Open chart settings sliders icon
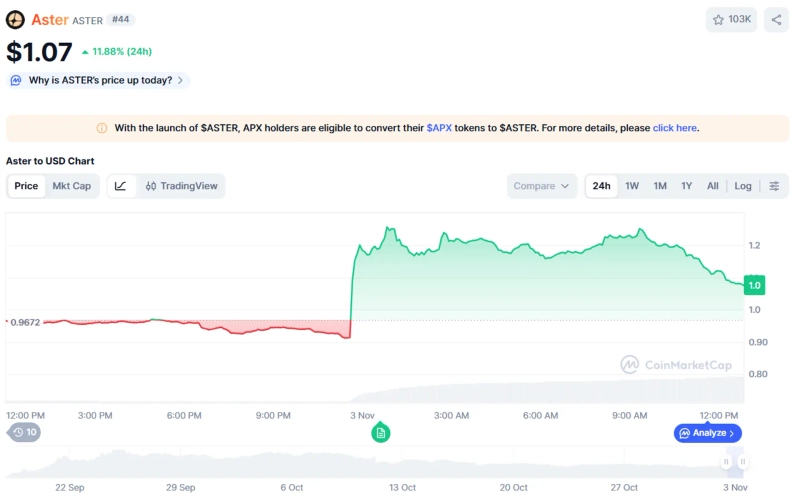 [774, 186]
